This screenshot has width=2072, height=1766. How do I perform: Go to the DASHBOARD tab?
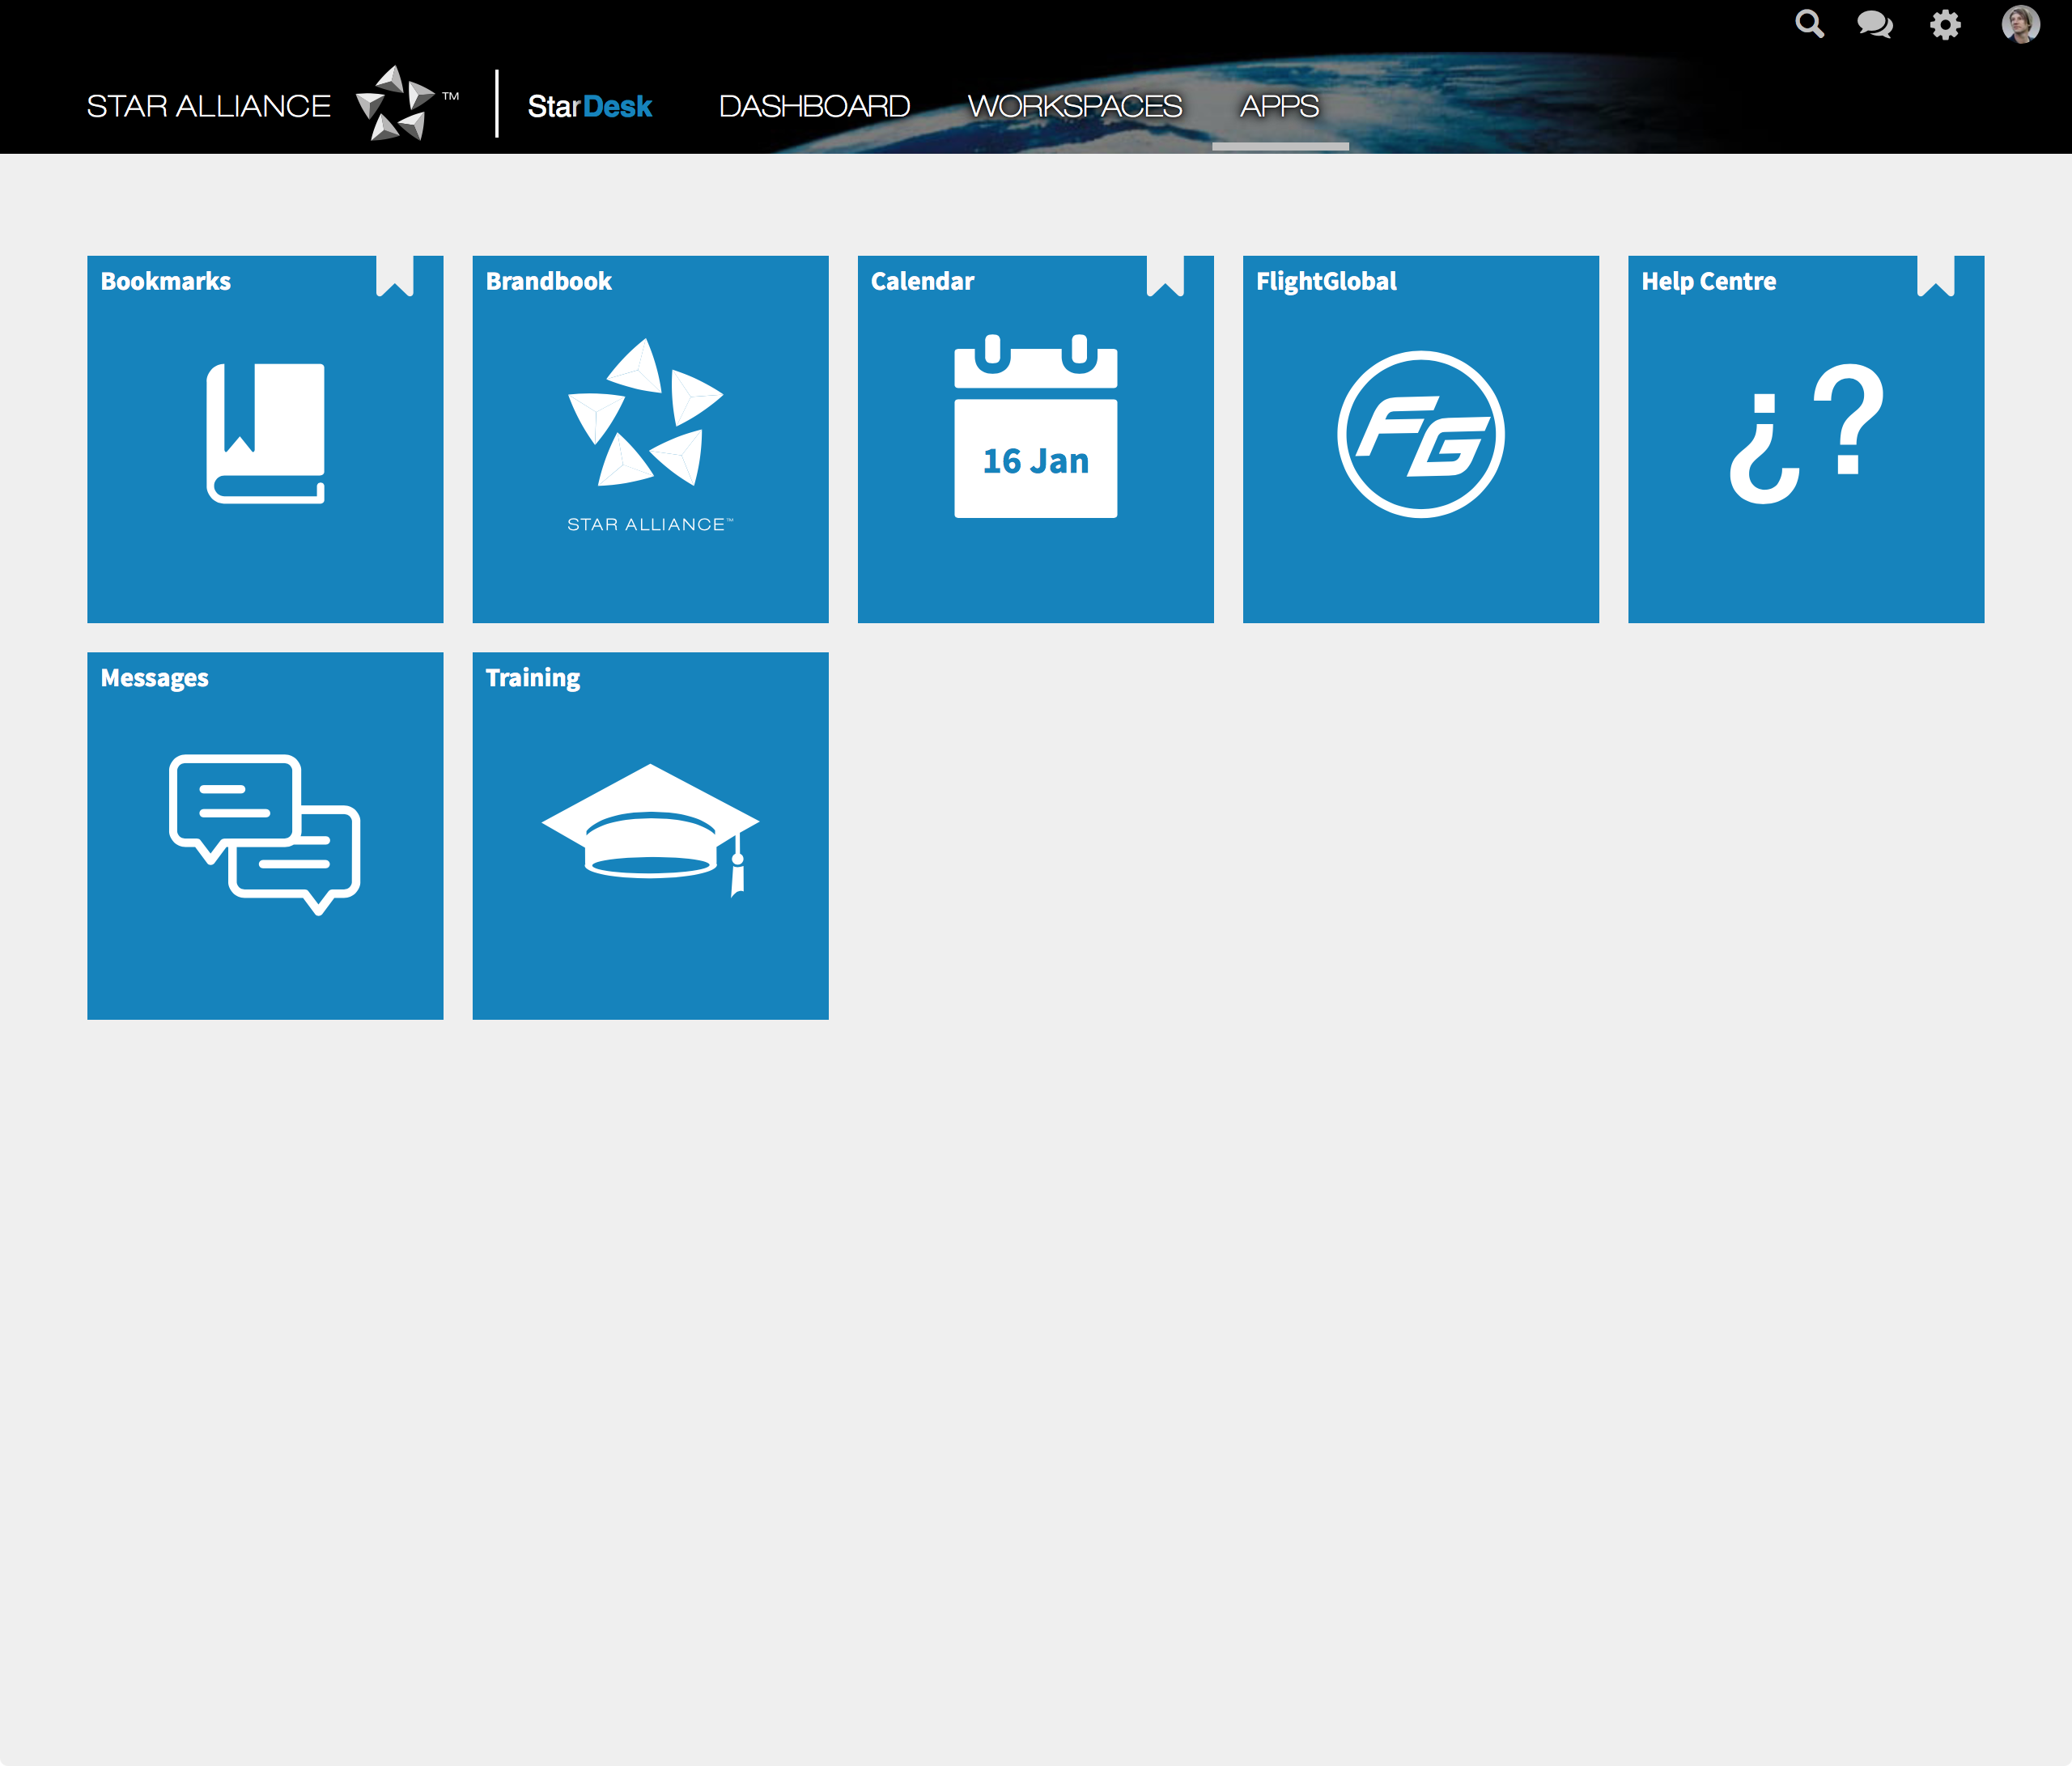tap(814, 106)
